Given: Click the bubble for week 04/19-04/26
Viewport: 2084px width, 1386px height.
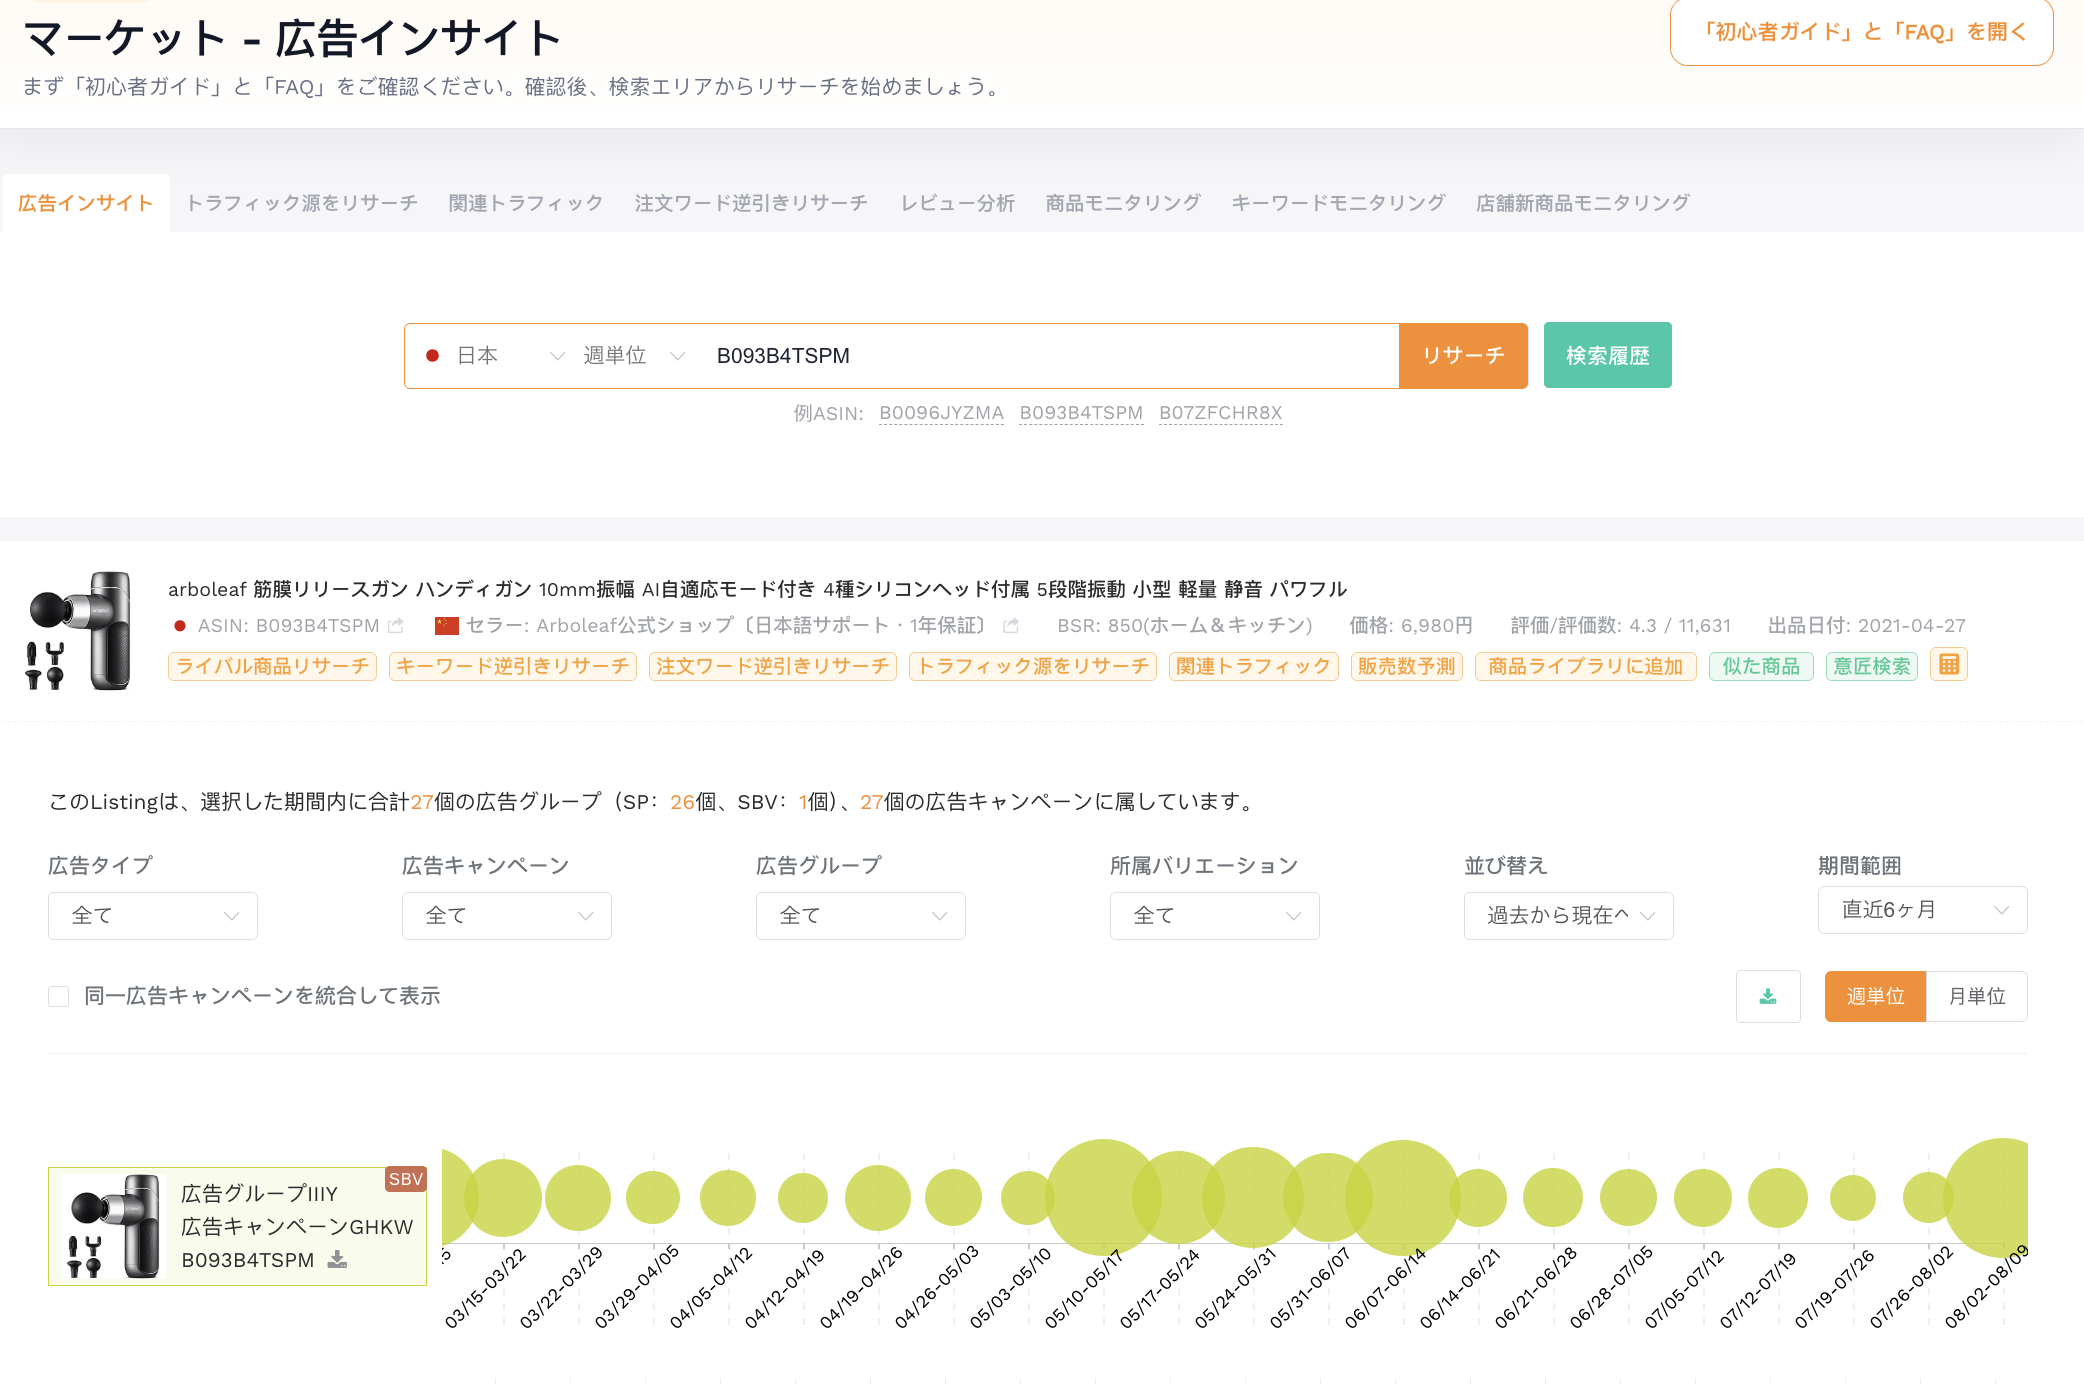Looking at the screenshot, I should 878,1197.
